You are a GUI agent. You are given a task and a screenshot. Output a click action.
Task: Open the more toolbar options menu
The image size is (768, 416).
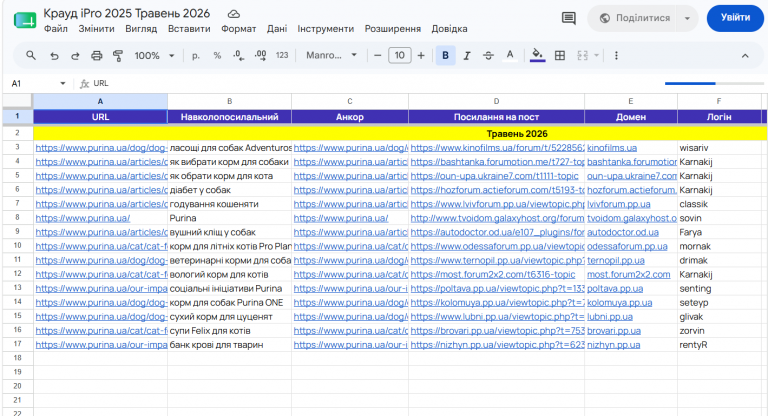616,55
